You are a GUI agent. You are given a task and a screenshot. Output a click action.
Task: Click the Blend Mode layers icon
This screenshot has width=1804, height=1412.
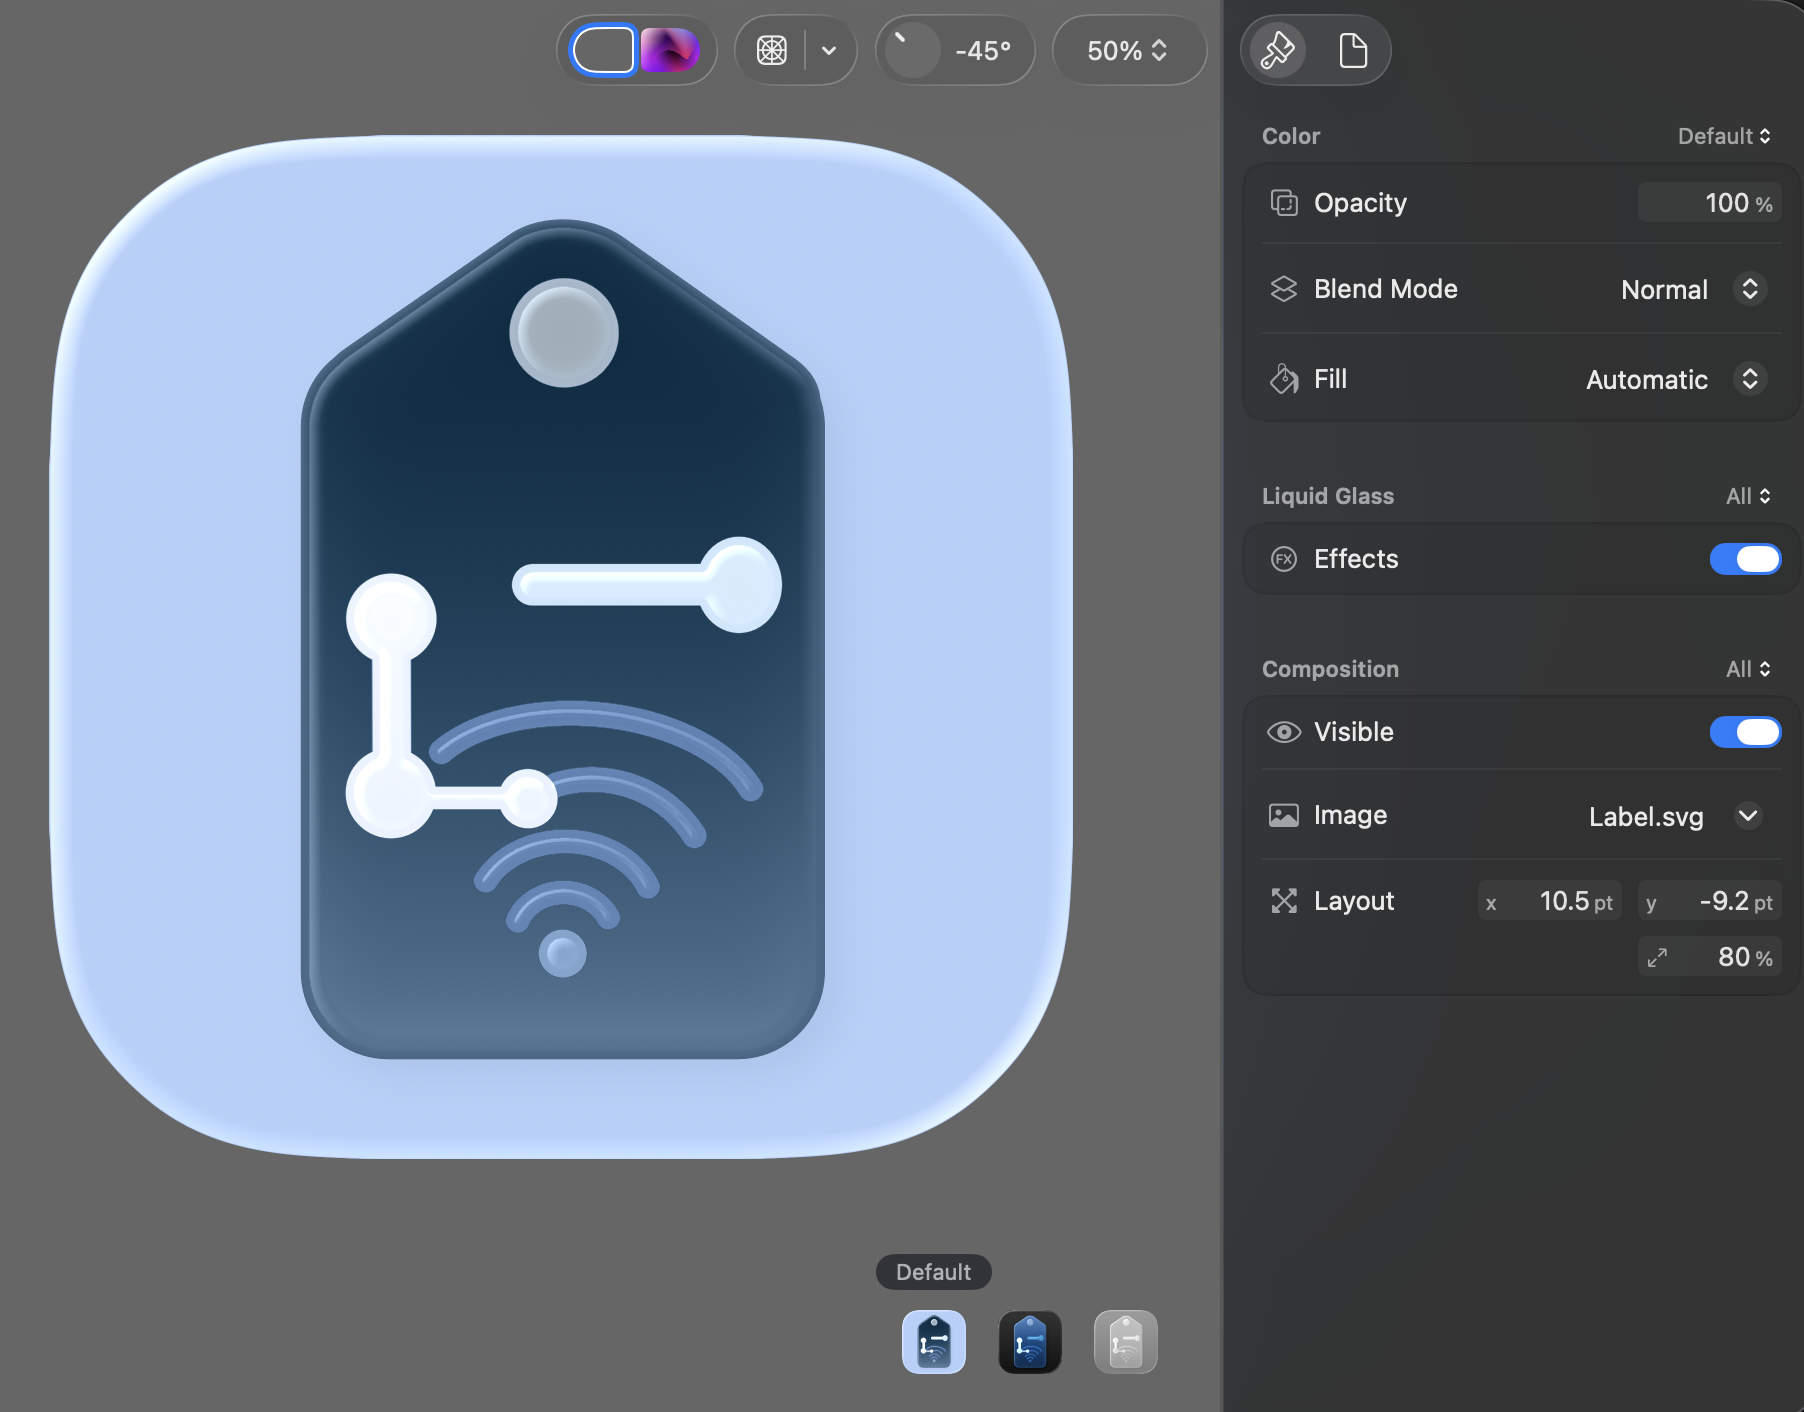pos(1283,289)
